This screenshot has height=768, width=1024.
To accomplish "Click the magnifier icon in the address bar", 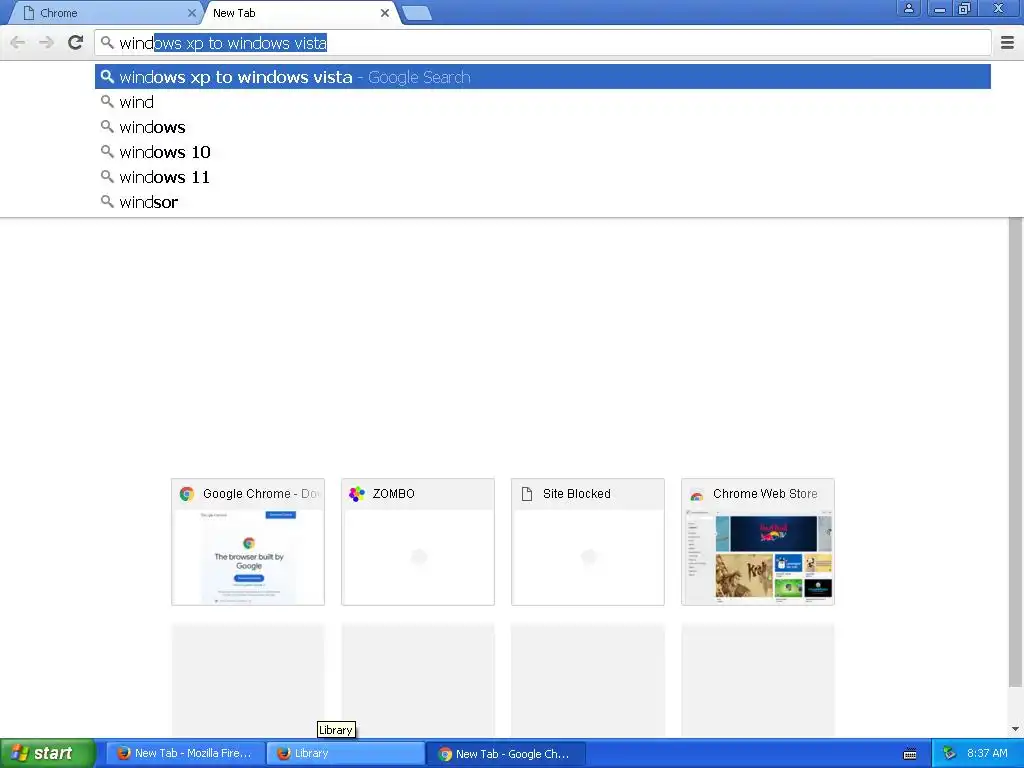I will (107, 43).
